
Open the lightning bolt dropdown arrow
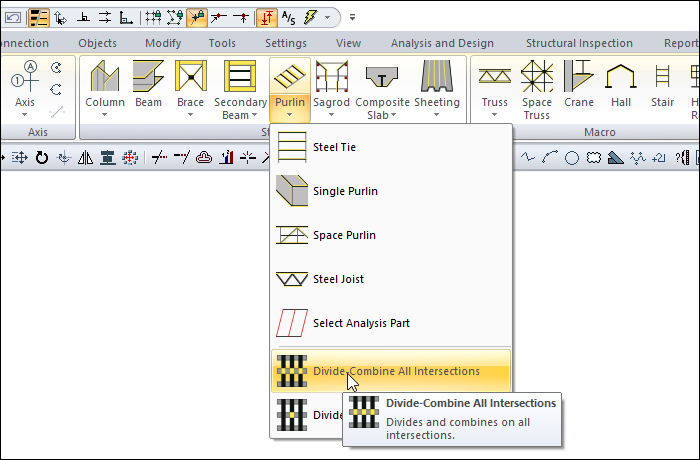(x=328, y=18)
